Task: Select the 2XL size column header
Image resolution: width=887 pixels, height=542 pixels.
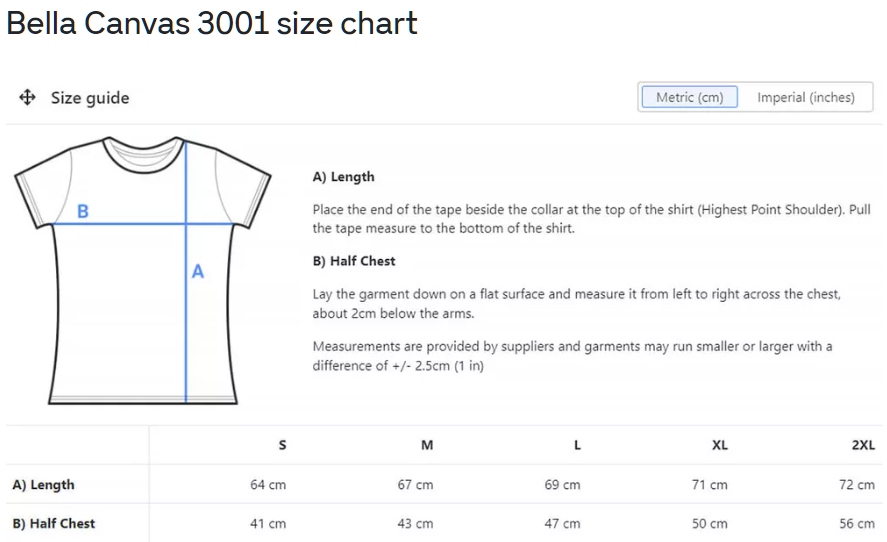Action: (863, 445)
